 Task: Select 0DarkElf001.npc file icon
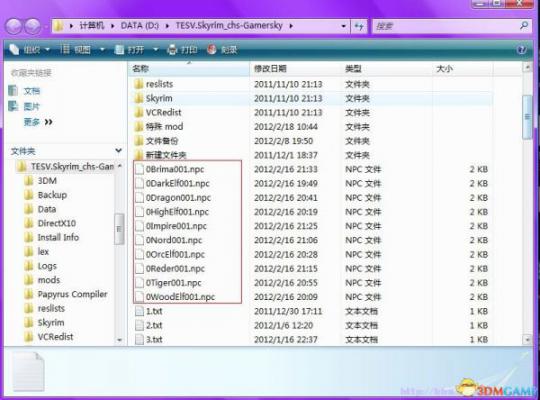(139, 183)
